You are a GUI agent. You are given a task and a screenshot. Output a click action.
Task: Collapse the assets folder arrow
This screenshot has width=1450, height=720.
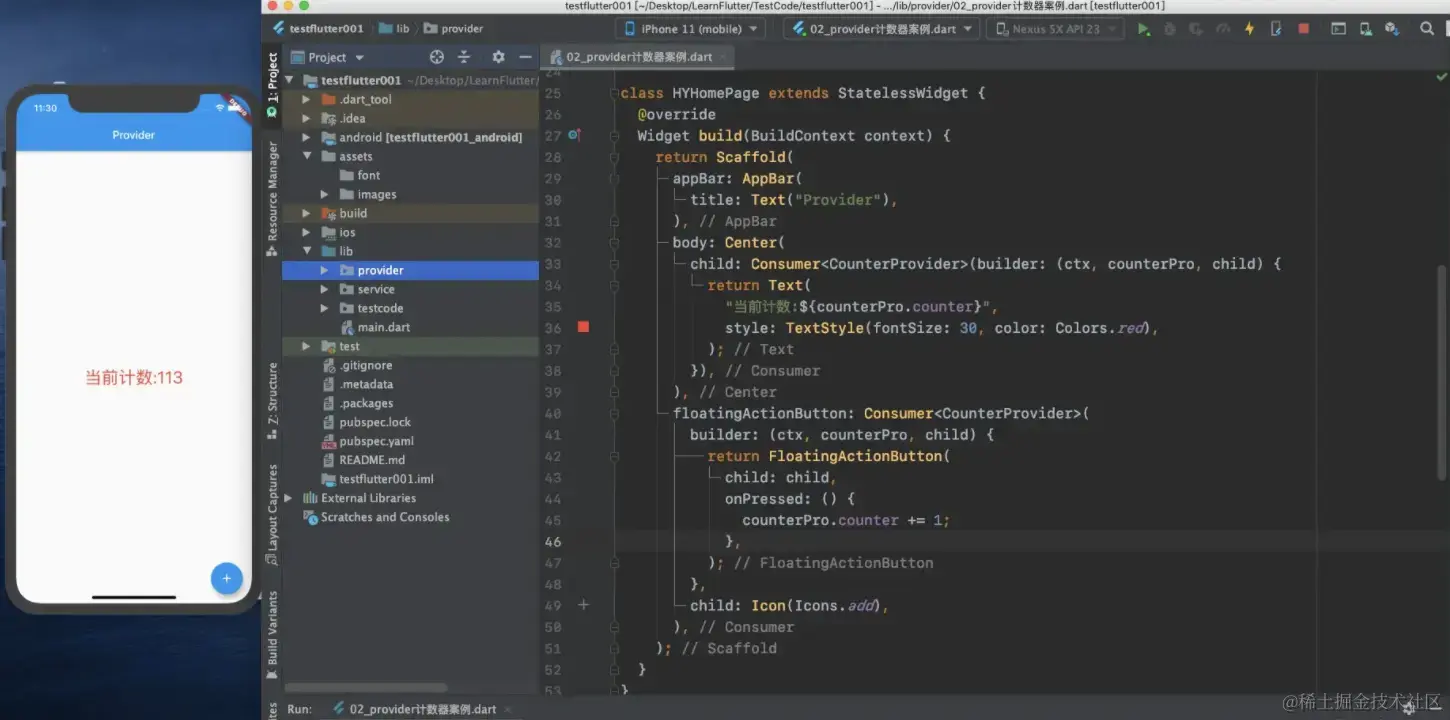coord(307,156)
